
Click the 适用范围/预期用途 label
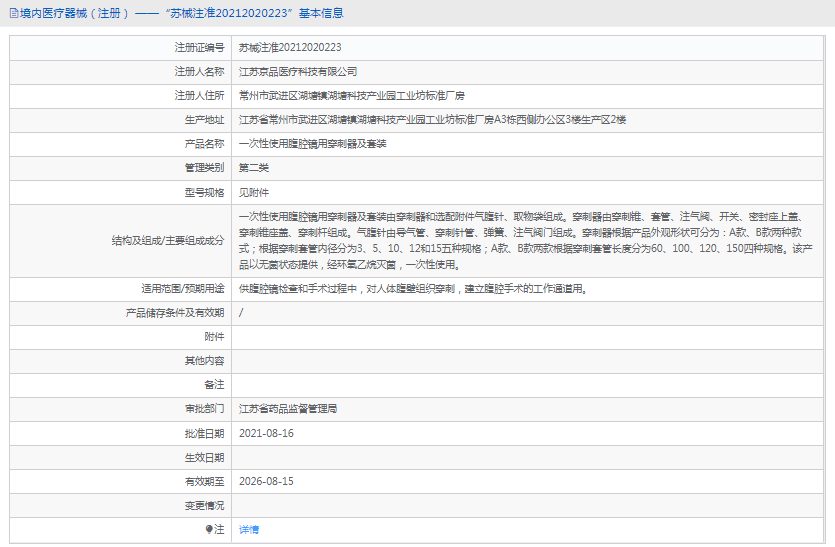pyautogui.click(x=183, y=289)
